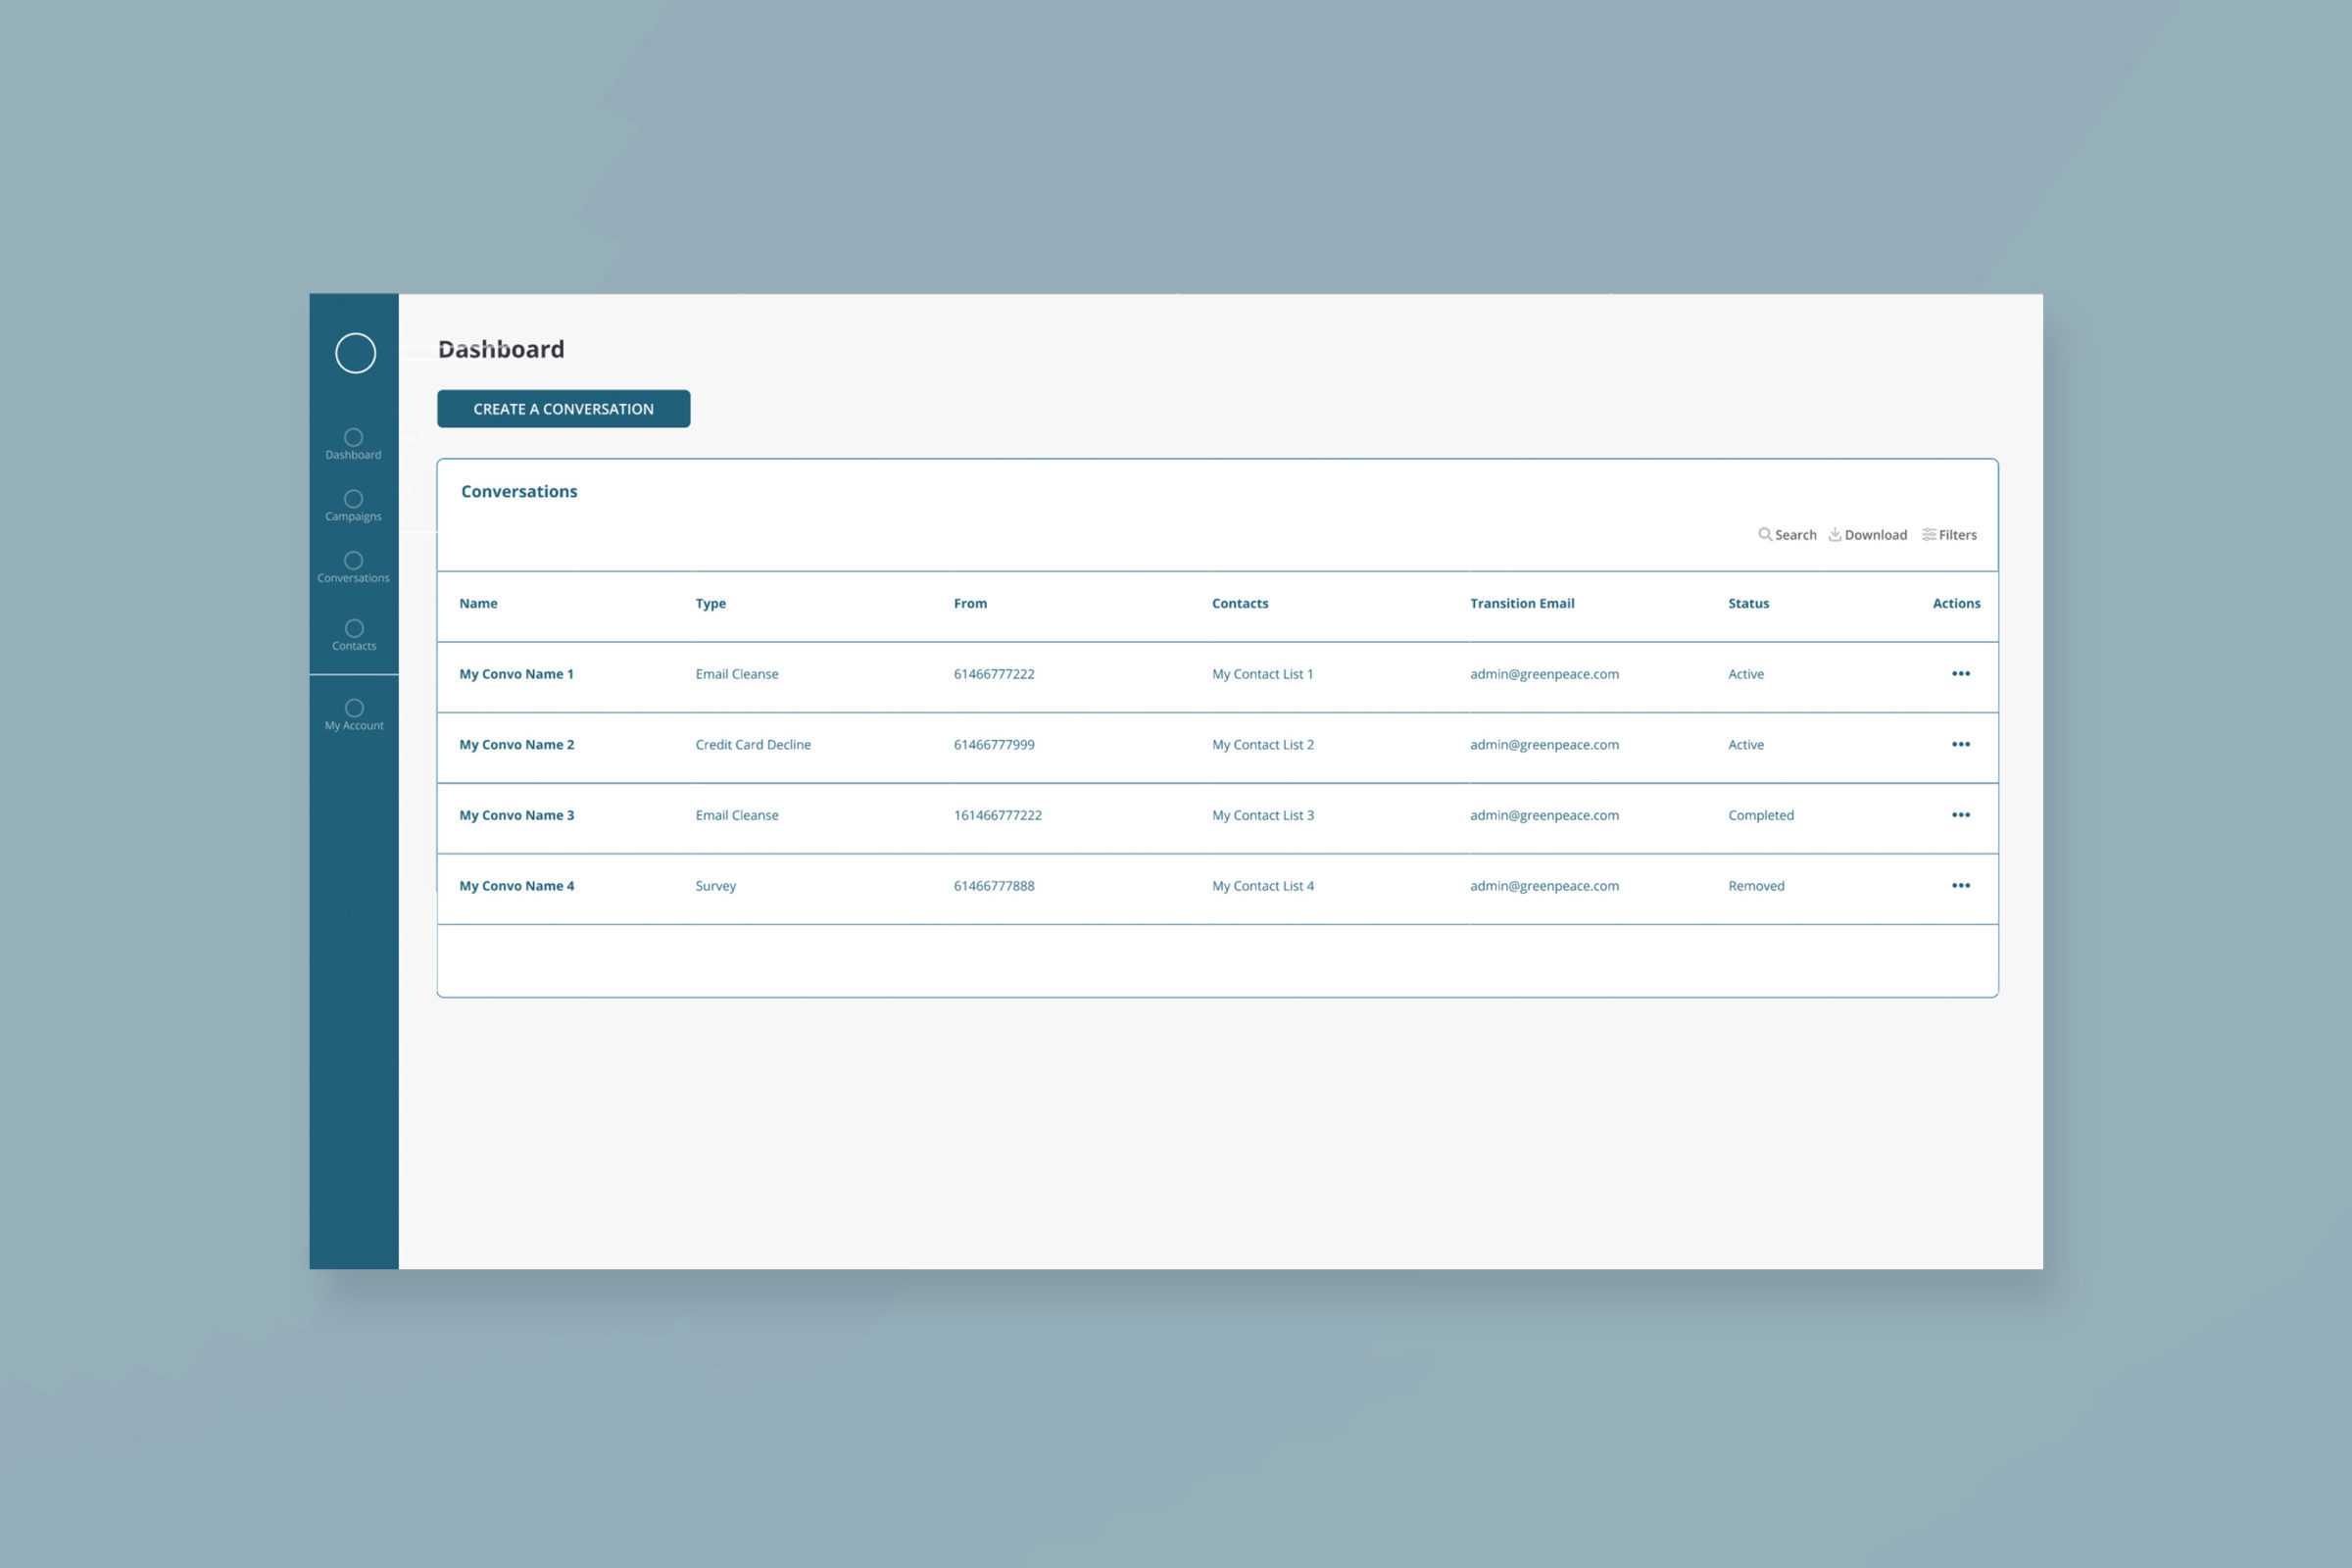
Task: Open the Campaigns sidebar item
Action: 353,506
